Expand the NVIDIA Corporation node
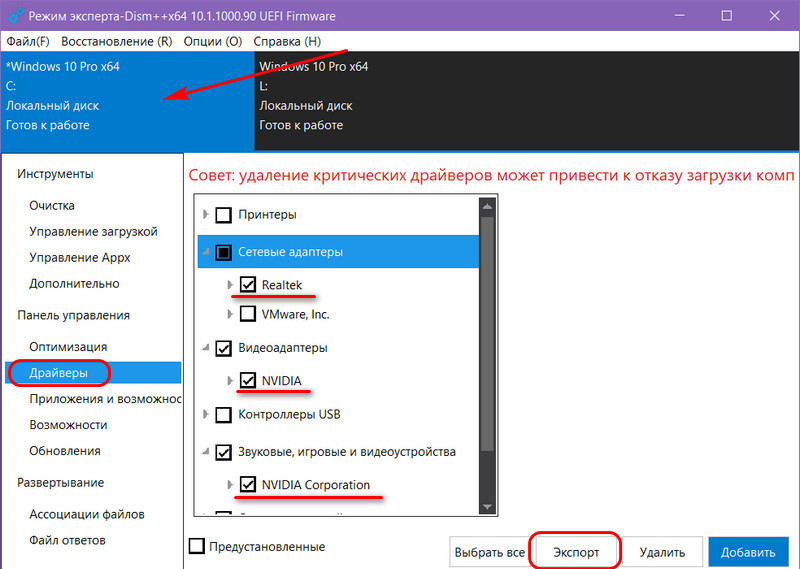The height and width of the screenshot is (569, 800). tap(230, 485)
